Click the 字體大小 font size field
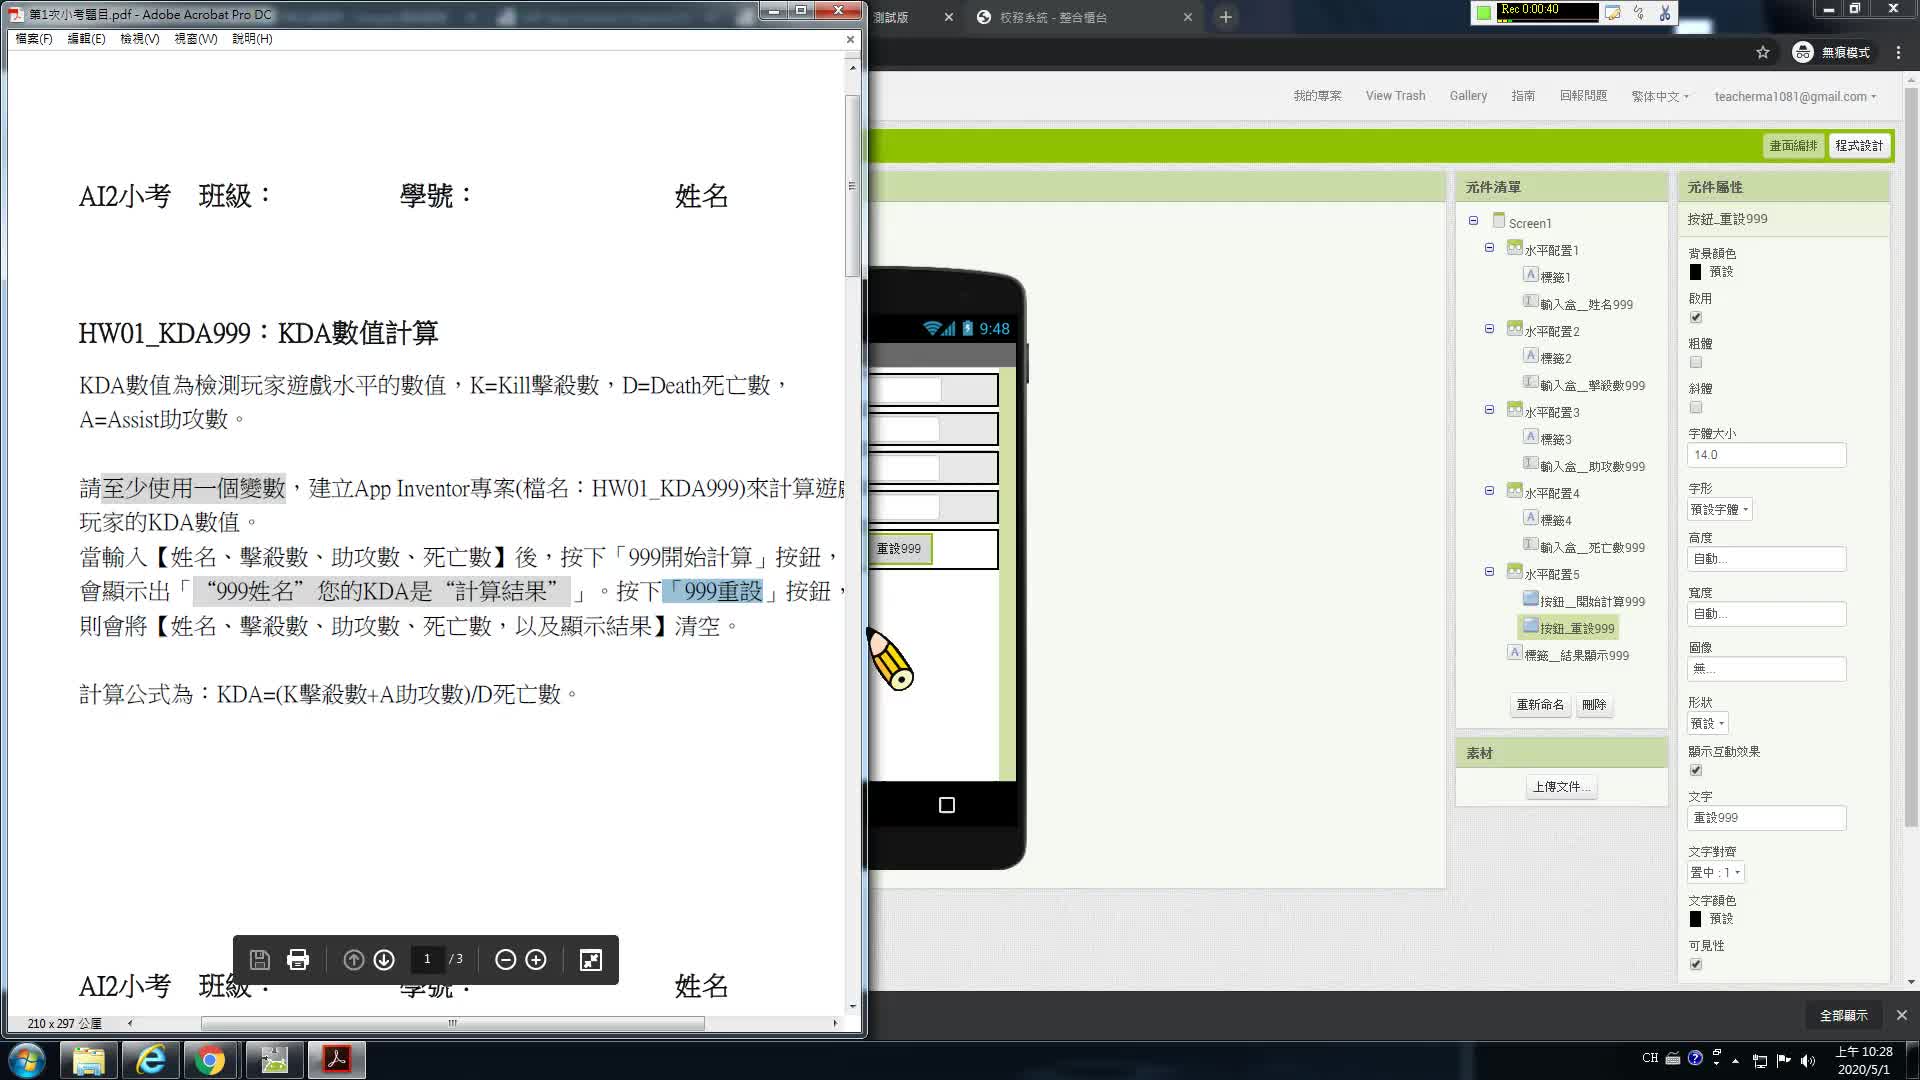This screenshot has height=1080, width=1920. [x=1766, y=455]
